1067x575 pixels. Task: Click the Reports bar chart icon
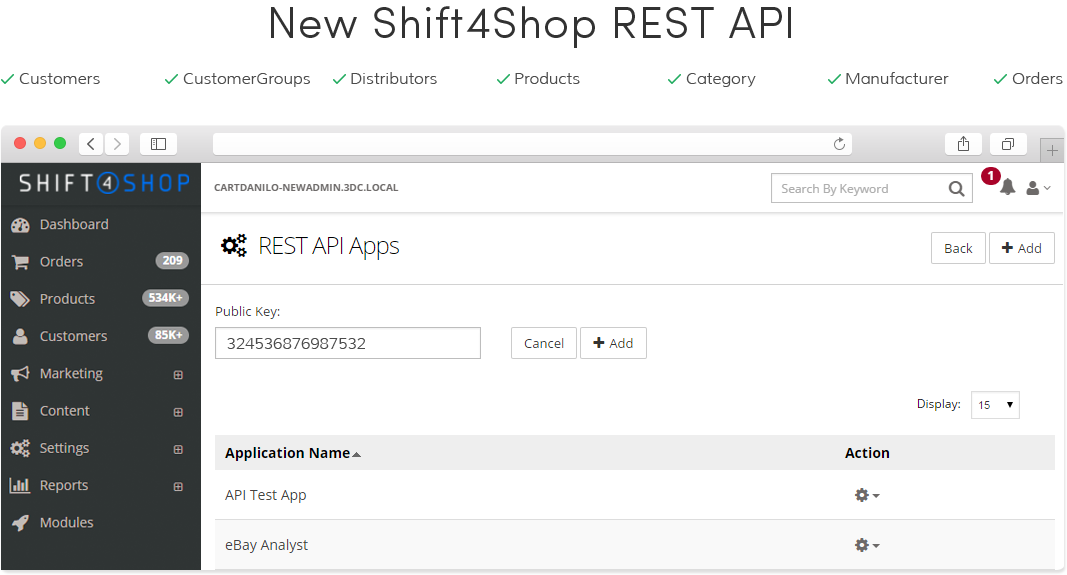tap(20, 485)
